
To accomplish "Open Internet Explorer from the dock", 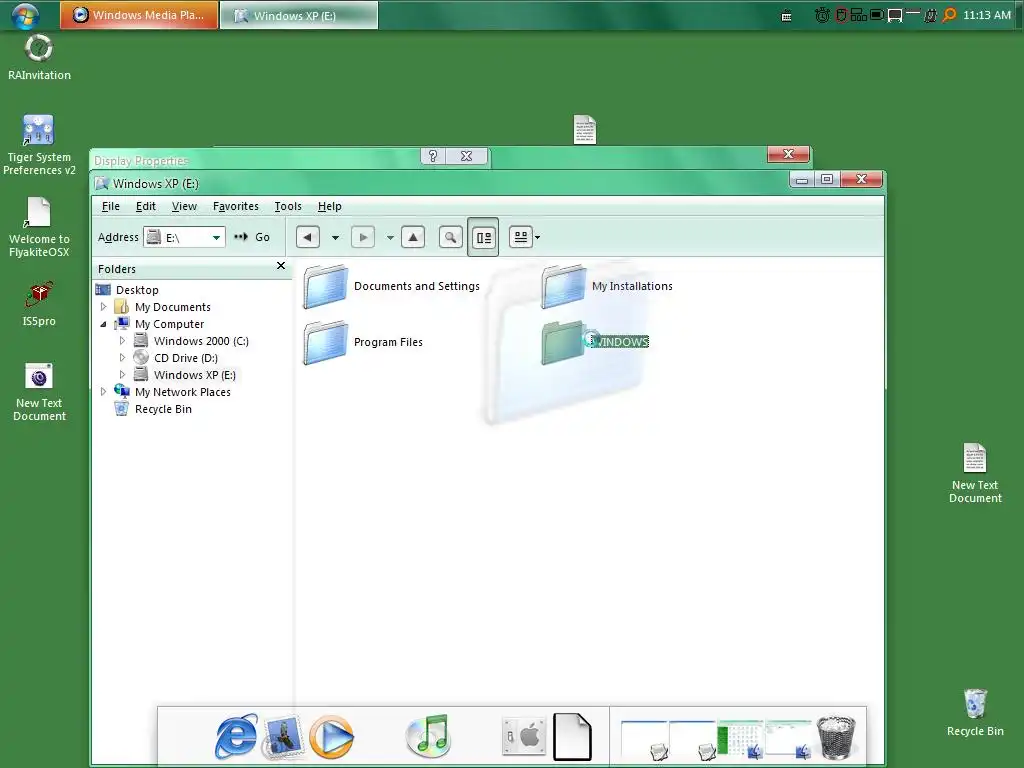I will [236, 737].
